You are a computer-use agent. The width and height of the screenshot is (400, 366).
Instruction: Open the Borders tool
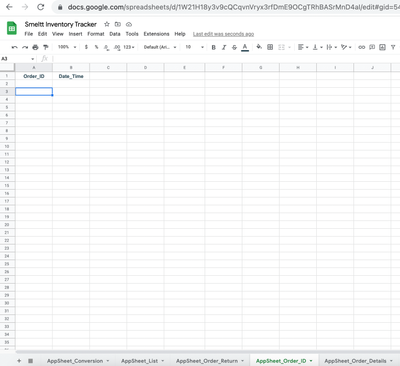[270, 47]
